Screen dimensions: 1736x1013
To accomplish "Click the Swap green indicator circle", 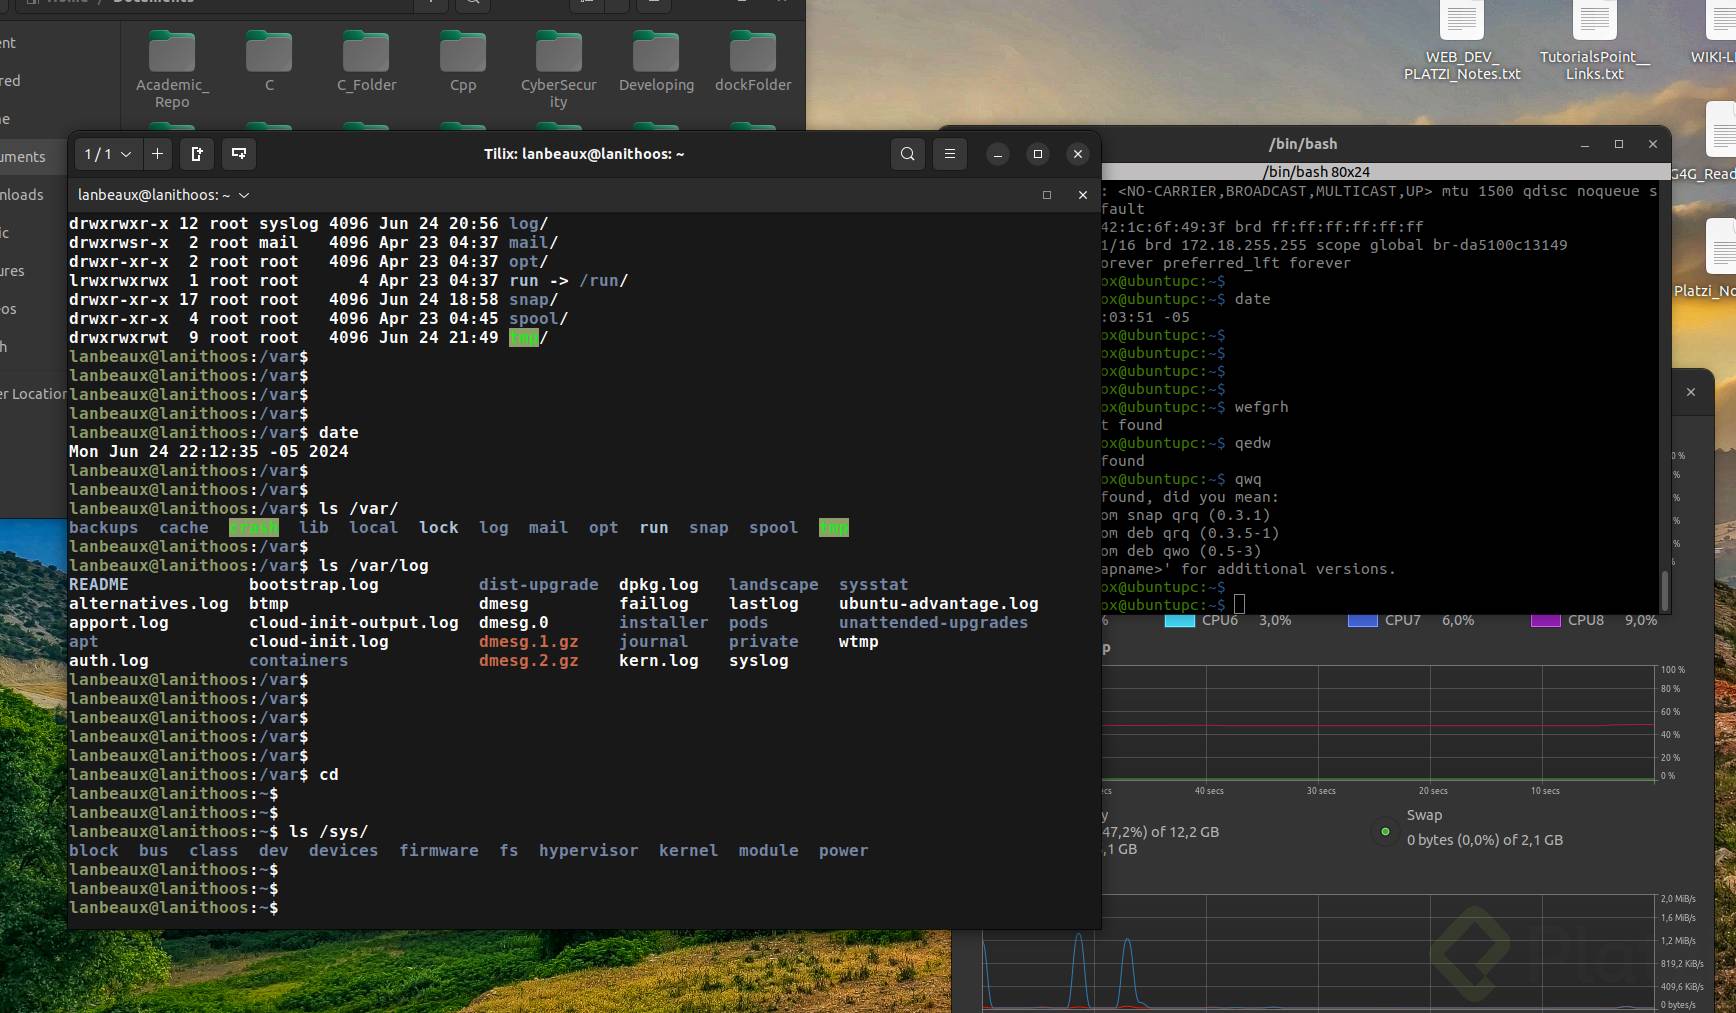I will (x=1385, y=831).
